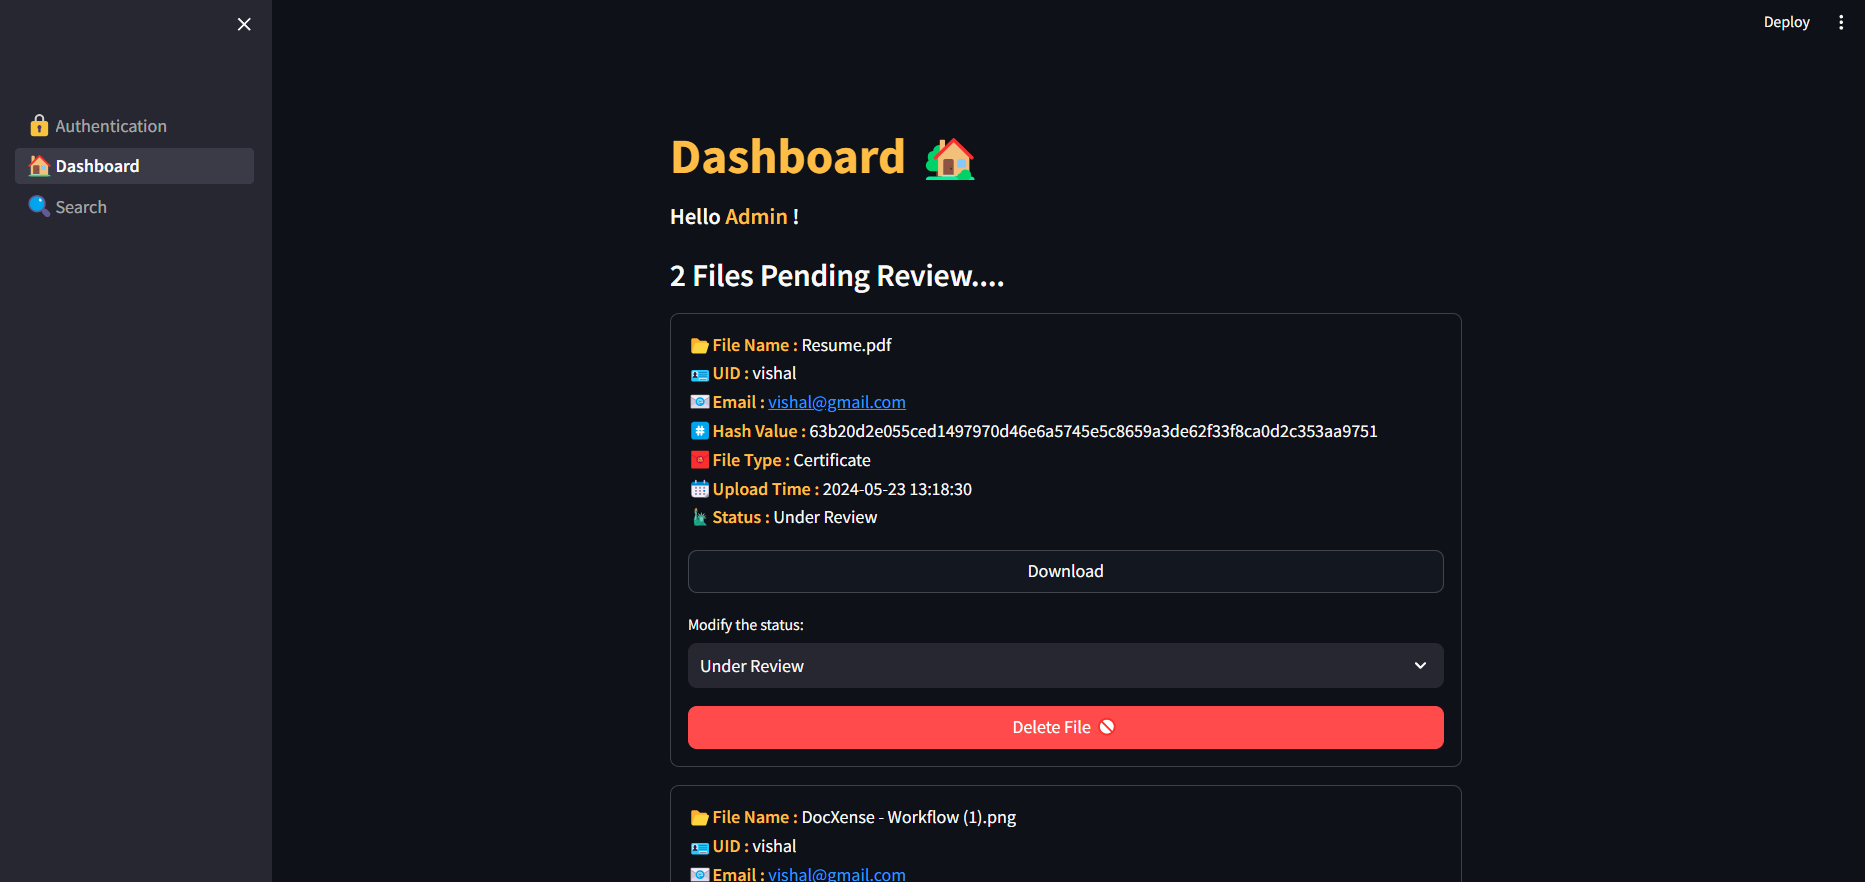Delete the Resume.pdf file
The width and height of the screenshot is (1865, 882).
click(1066, 727)
